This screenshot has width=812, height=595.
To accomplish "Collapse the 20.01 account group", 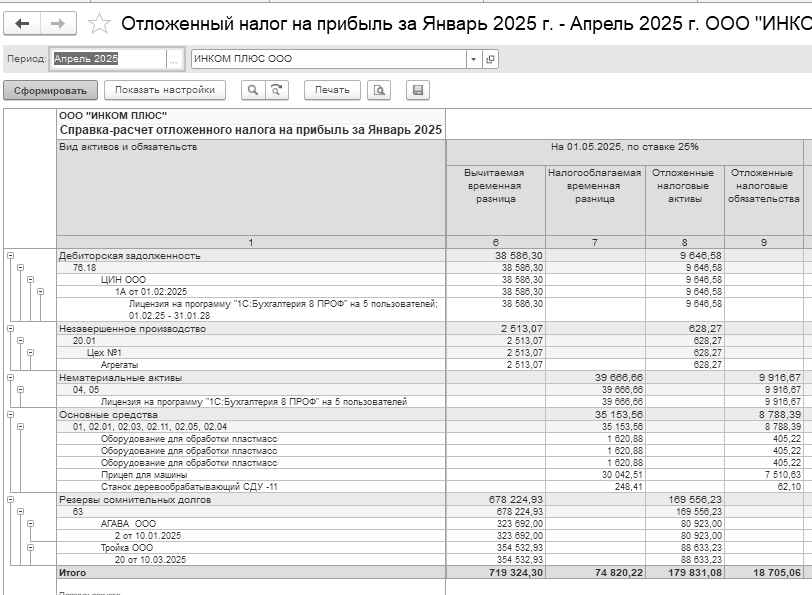I will point(20,341).
